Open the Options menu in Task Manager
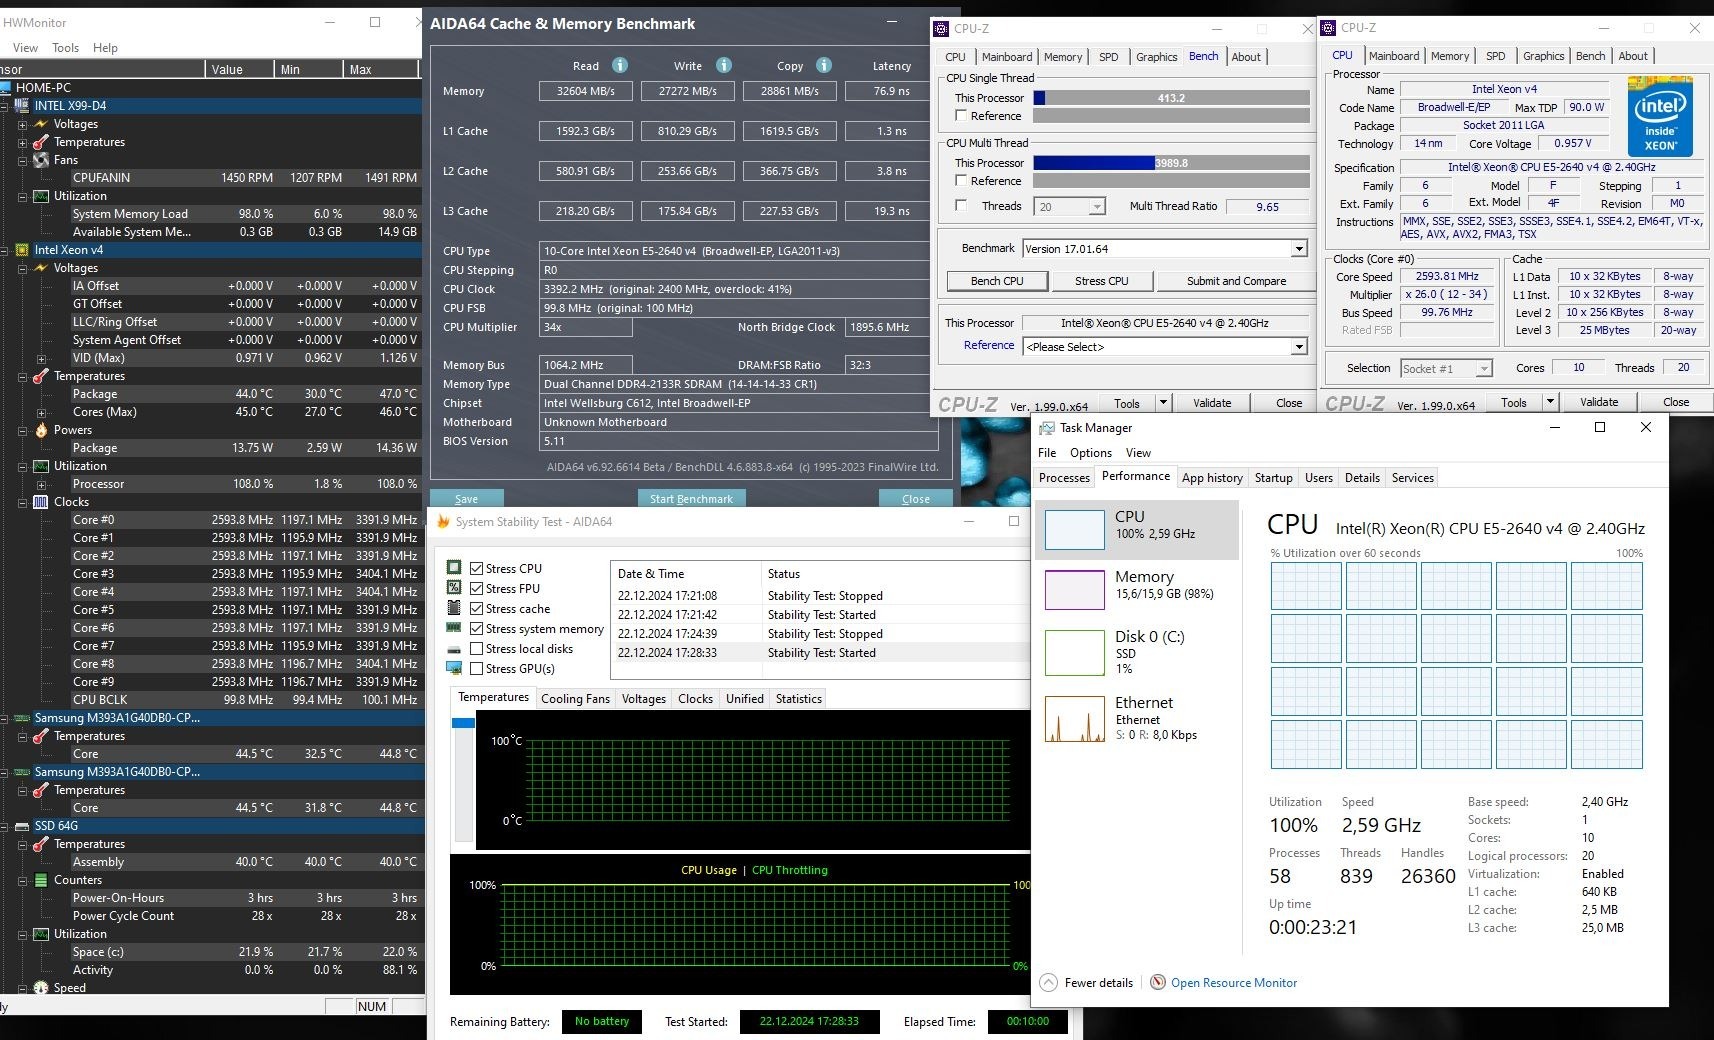 coord(1091,453)
